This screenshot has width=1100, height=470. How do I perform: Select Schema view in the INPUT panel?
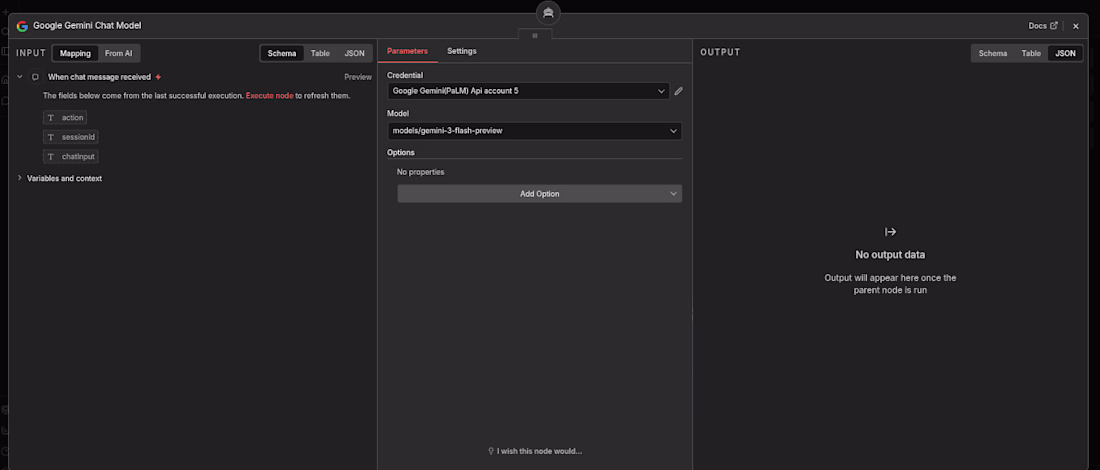[x=282, y=53]
